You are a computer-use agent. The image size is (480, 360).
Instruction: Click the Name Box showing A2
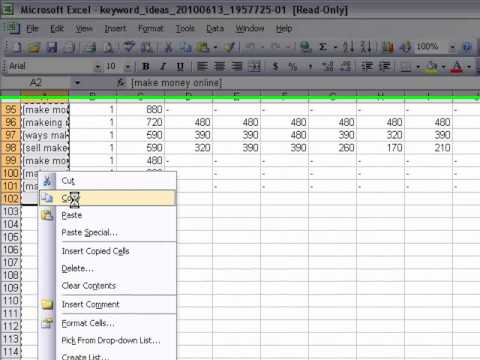36,82
